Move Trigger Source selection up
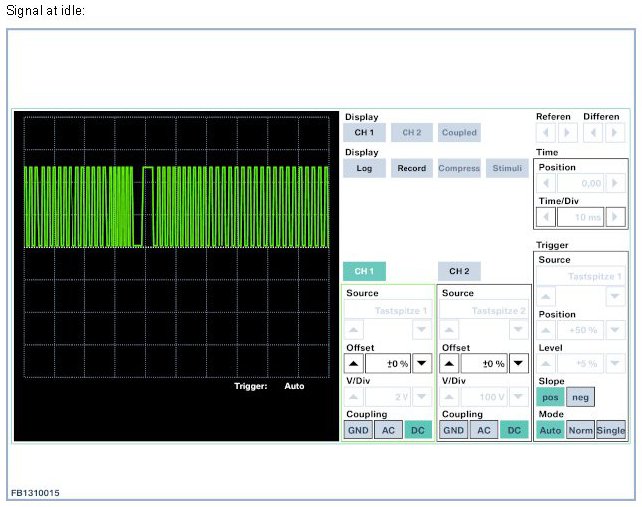Image resolution: width=642 pixels, height=507 pixels. pos(546,296)
